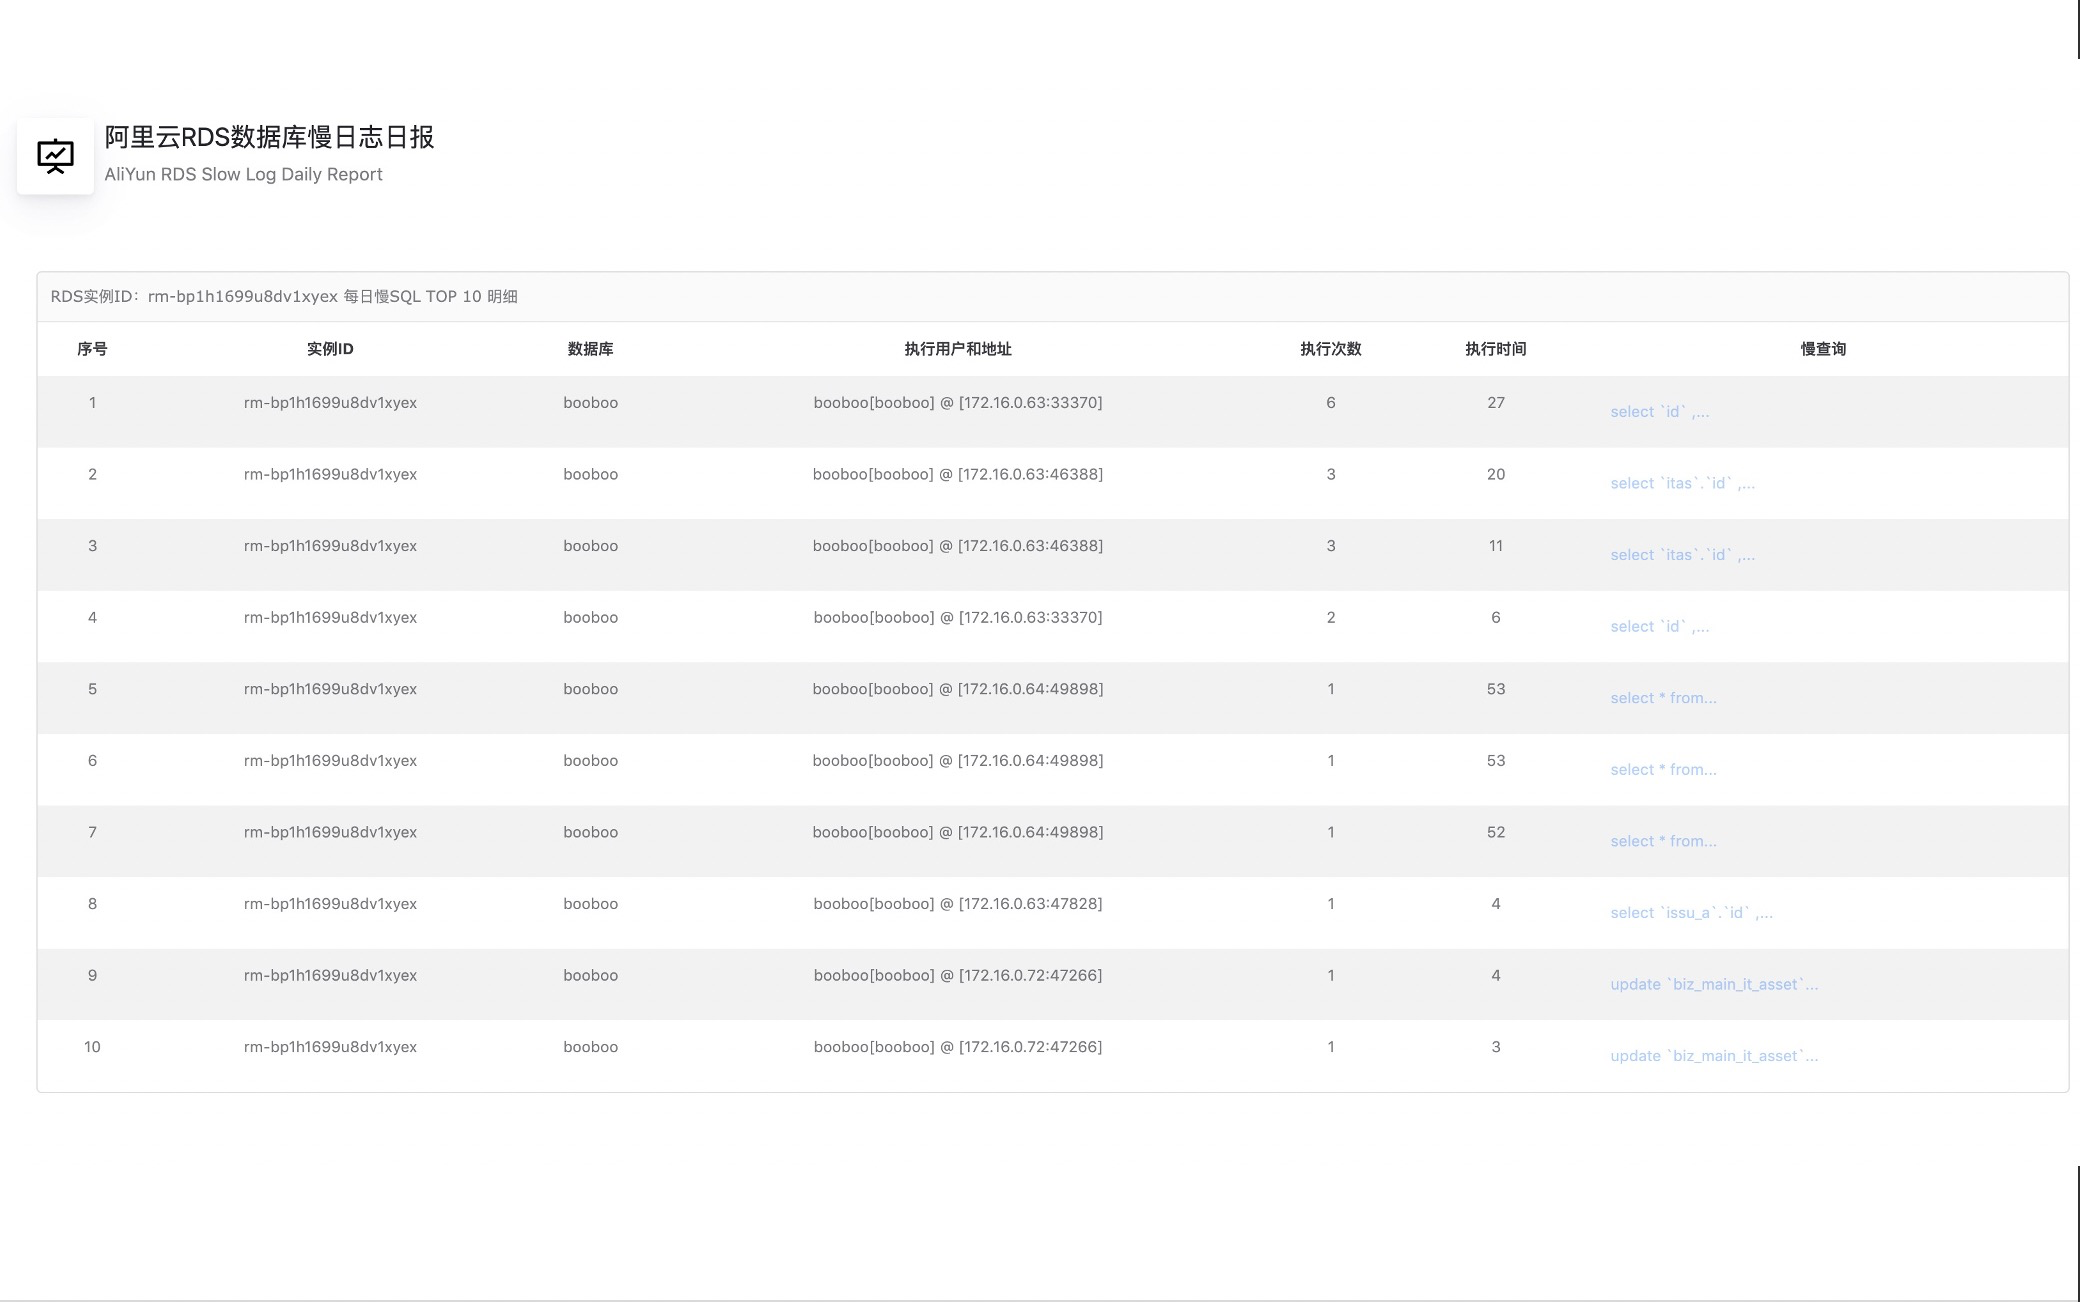2080x1302 pixels.
Task: Click execution time value 20 in row 2
Action: tap(1495, 474)
